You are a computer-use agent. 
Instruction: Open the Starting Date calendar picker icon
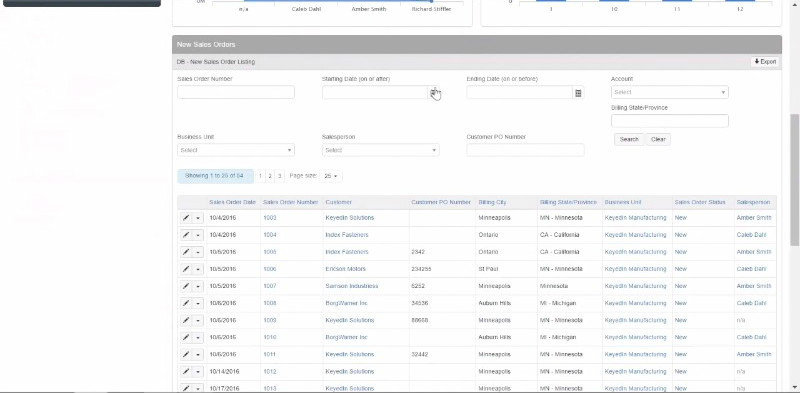point(434,93)
